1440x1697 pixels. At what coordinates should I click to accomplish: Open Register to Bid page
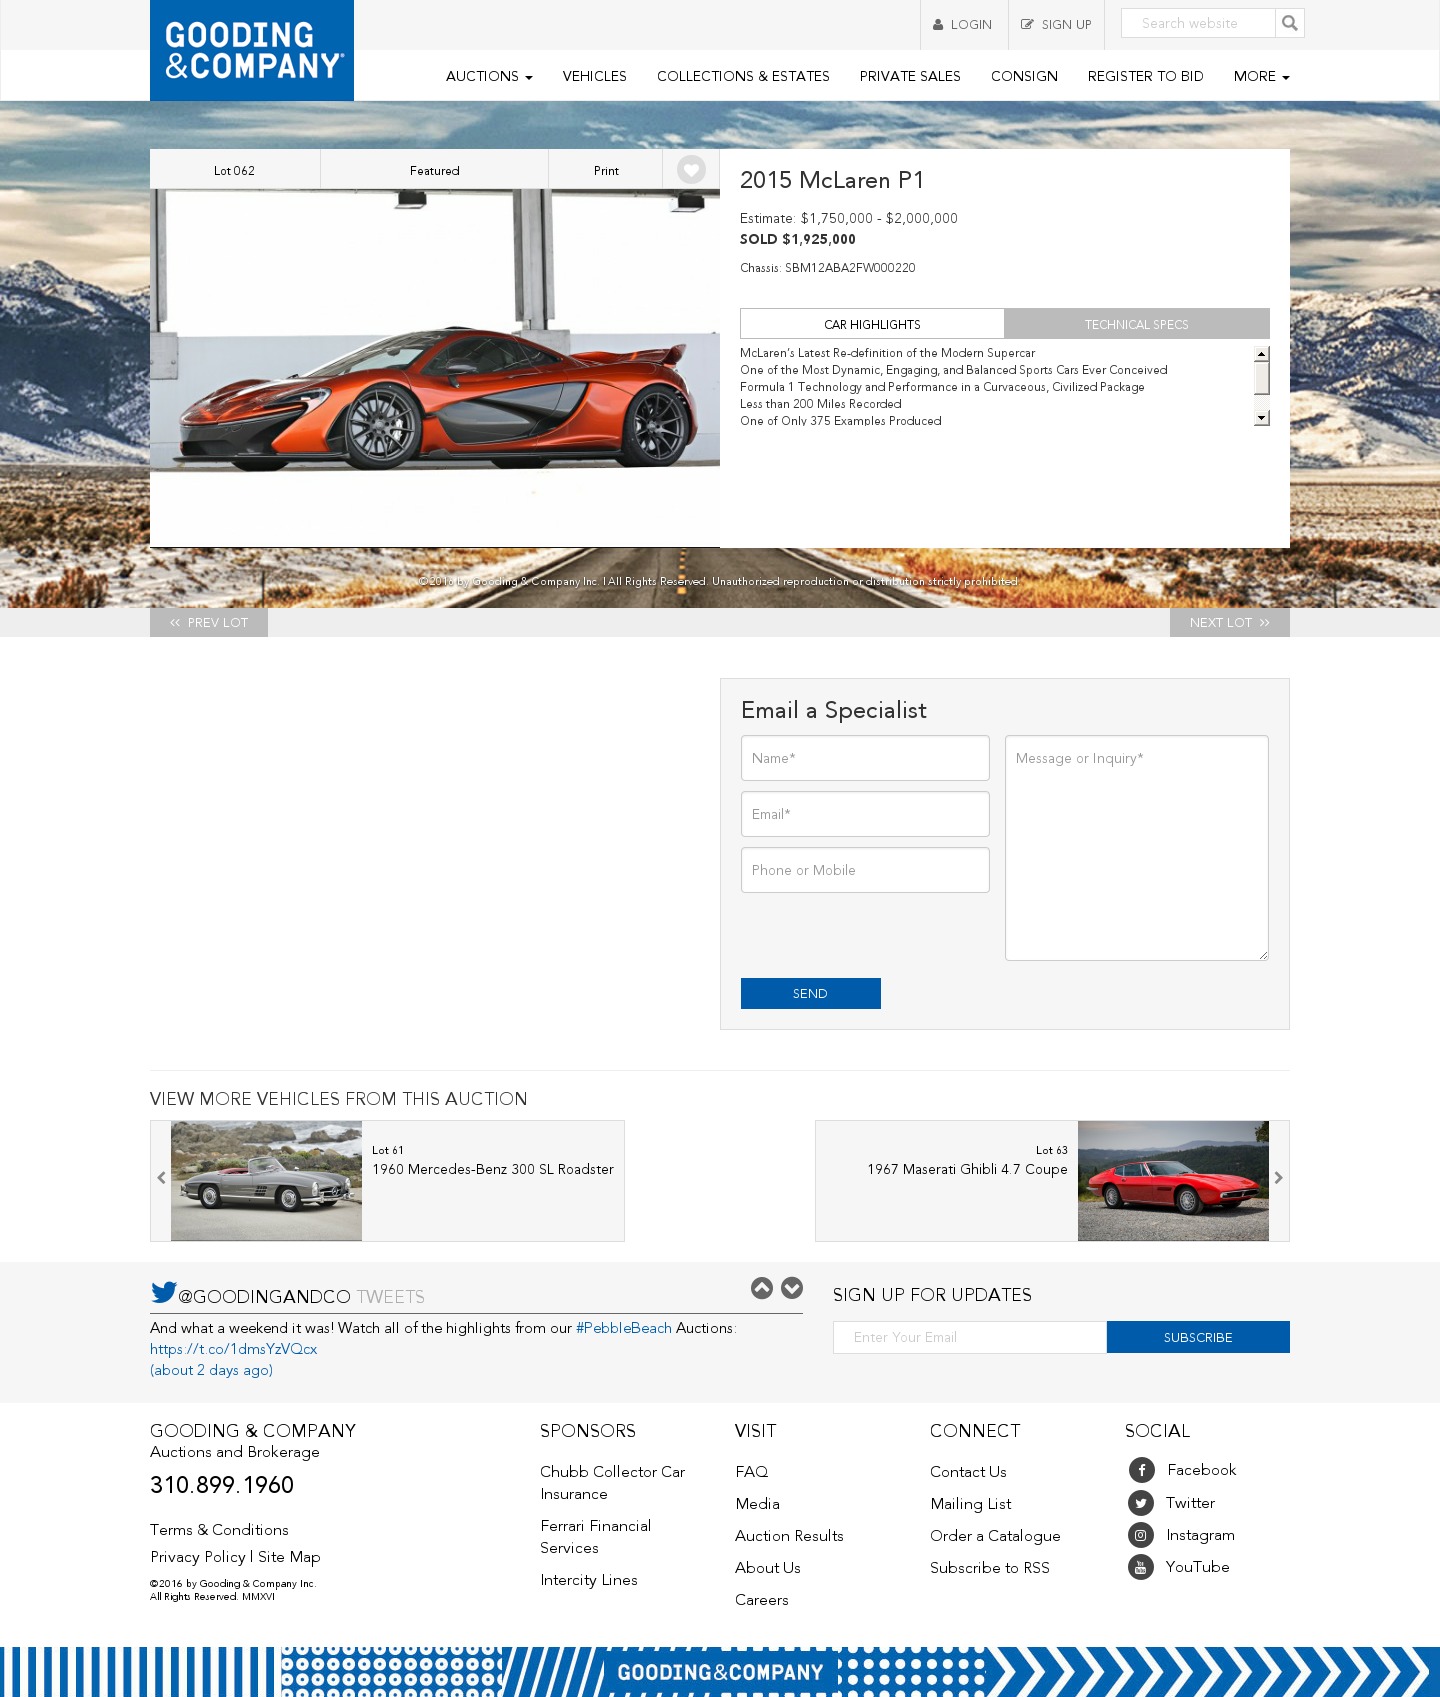tap(1145, 76)
